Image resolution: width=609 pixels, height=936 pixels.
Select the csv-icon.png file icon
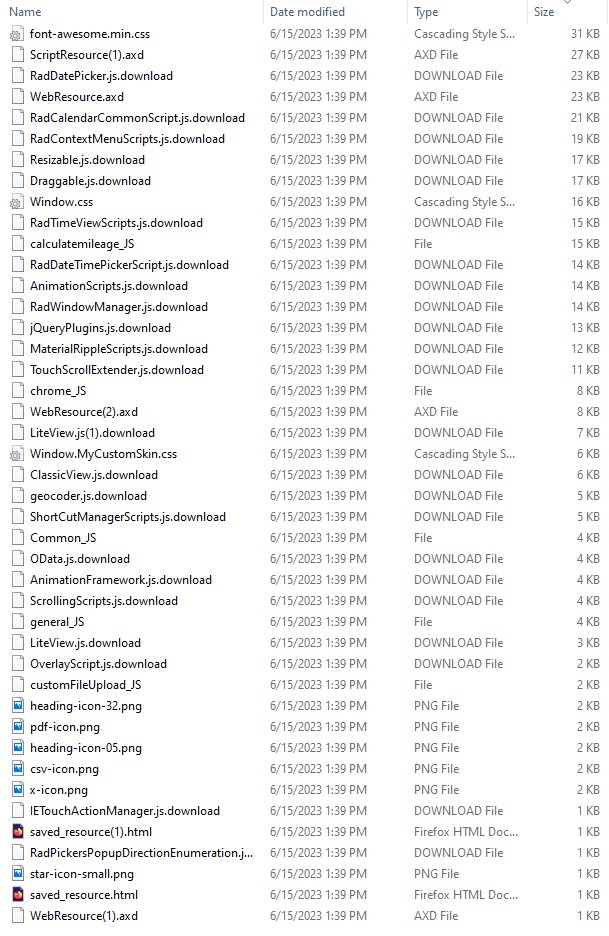[x=17, y=769]
